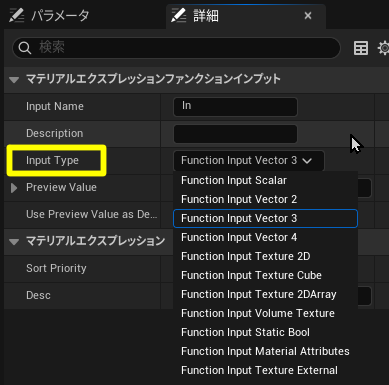Open the details settings gear icon
The width and height of the screenshot is (389, 385).
(383, 48)
